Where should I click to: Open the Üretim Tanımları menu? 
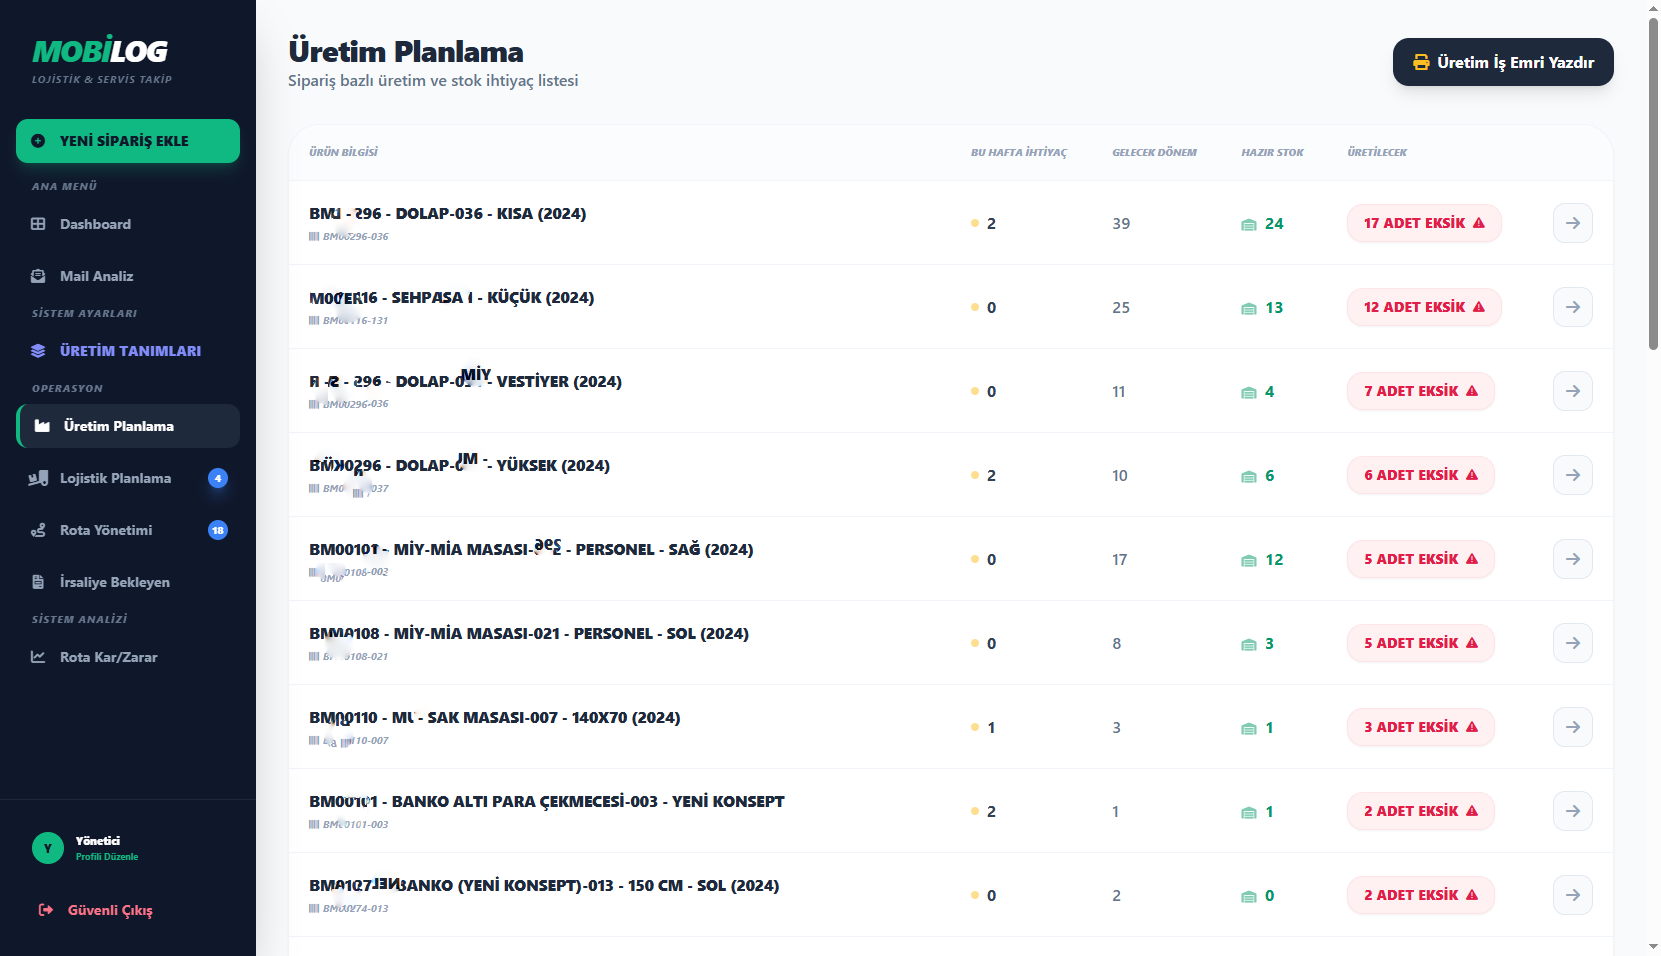(128, 351)
